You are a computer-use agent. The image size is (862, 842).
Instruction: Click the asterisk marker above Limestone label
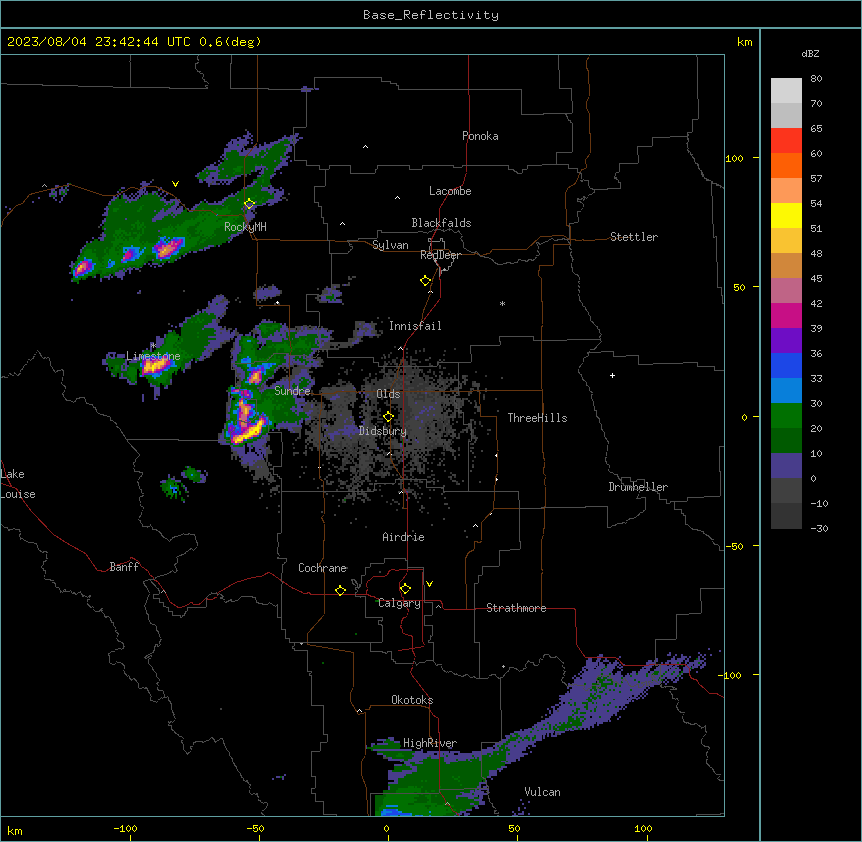pyautogui.click(x=153, y=346)
